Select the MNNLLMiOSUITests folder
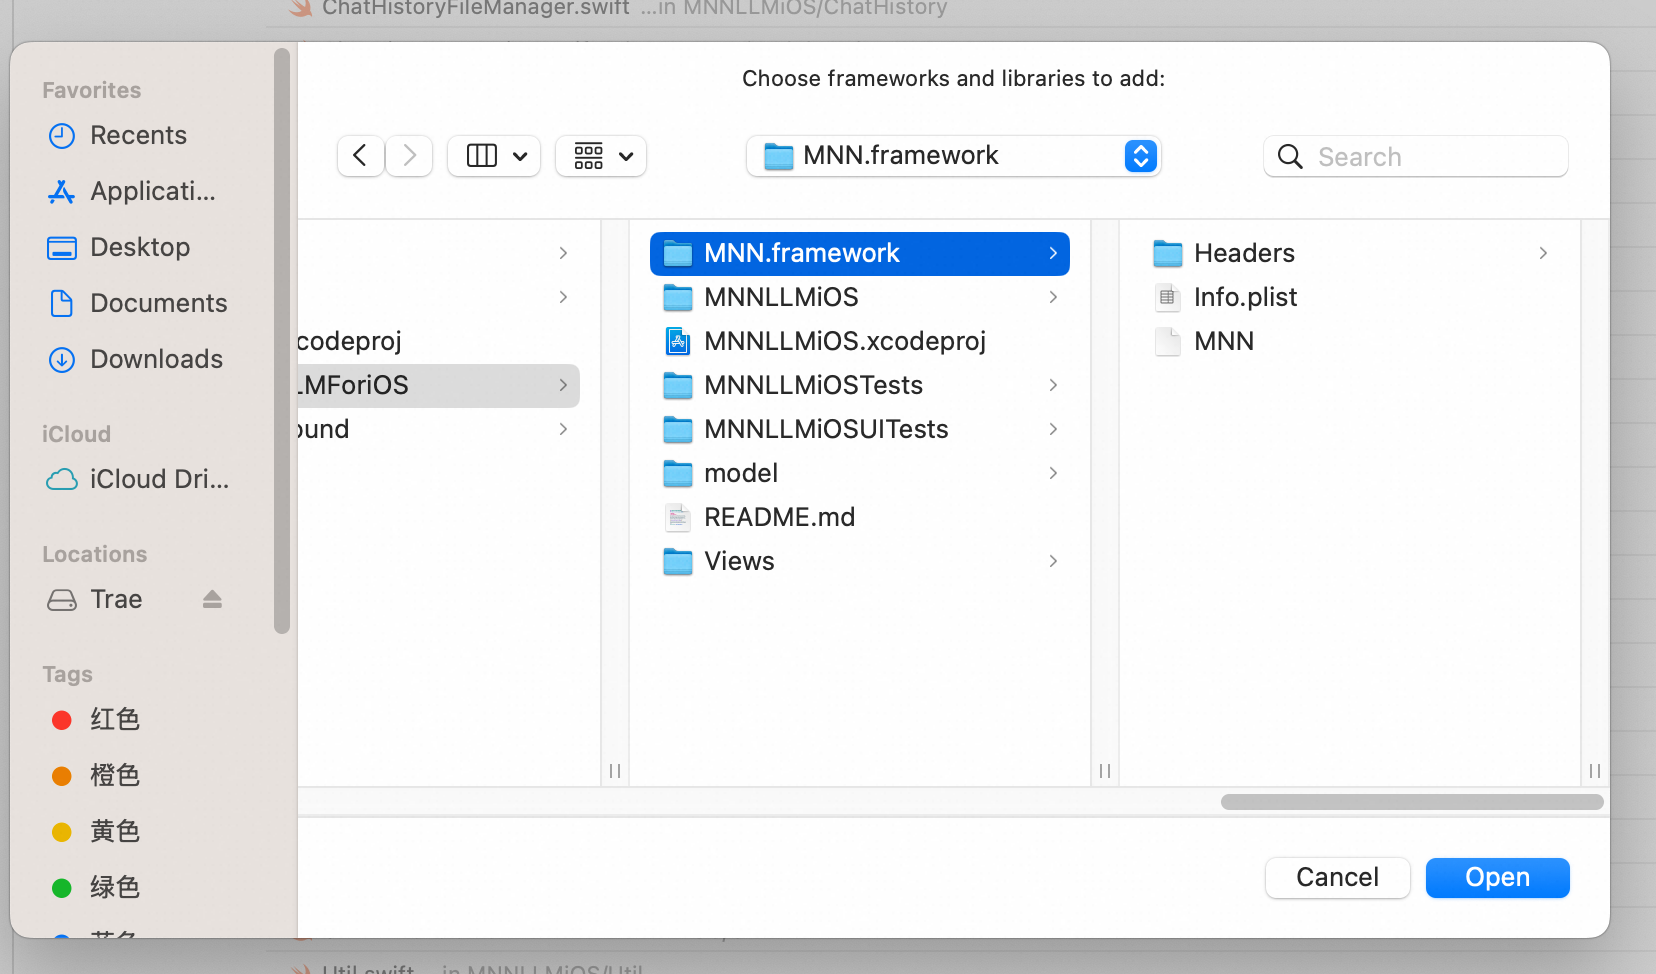 (860, 429)
